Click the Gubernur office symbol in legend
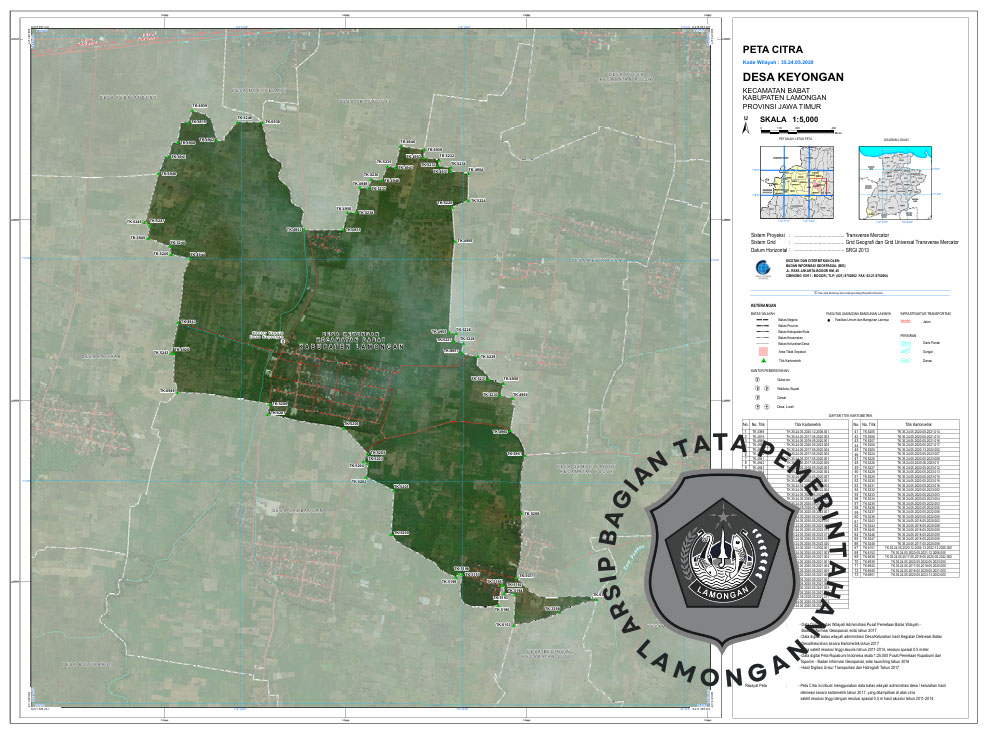The height and width of the screenshot is (738, 986). point(757,379)
